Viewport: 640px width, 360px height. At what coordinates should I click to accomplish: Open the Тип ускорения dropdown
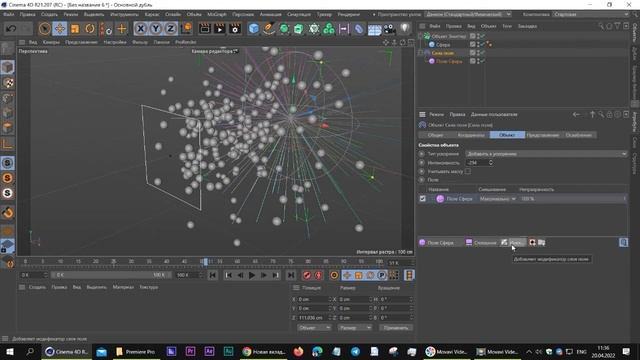(546, 154)
